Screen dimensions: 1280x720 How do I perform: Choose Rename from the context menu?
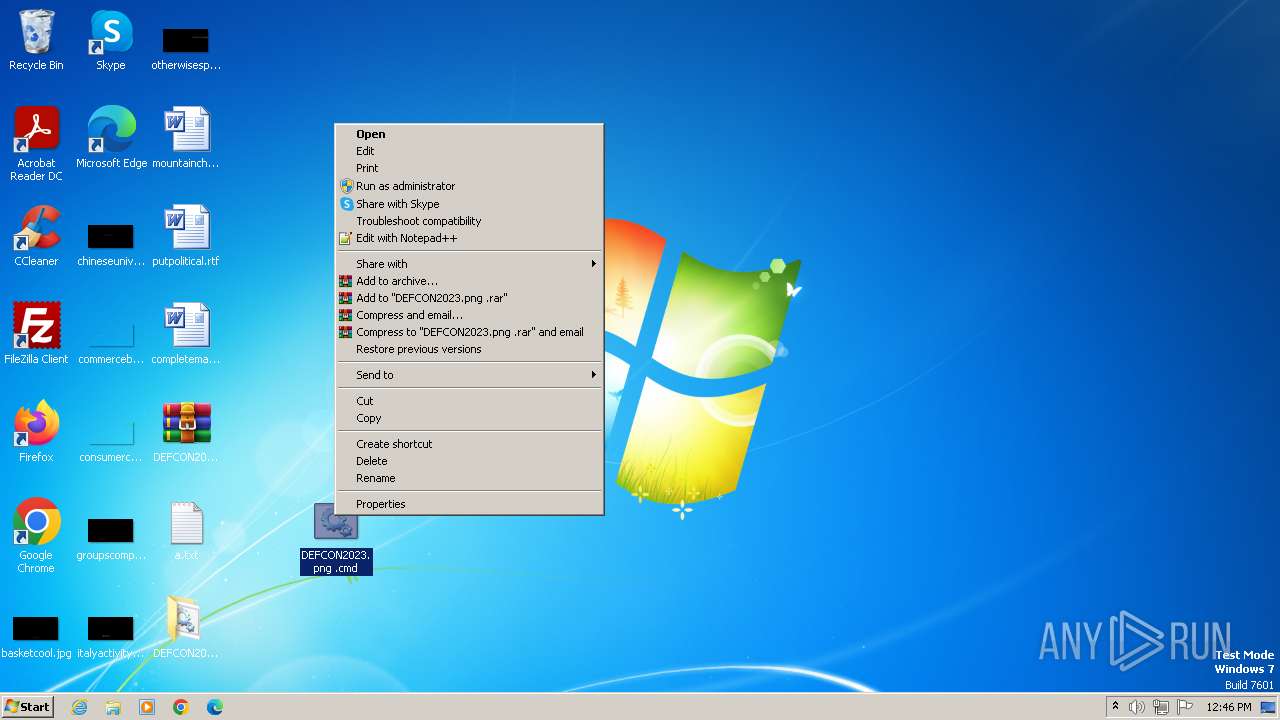pos(469,478)
